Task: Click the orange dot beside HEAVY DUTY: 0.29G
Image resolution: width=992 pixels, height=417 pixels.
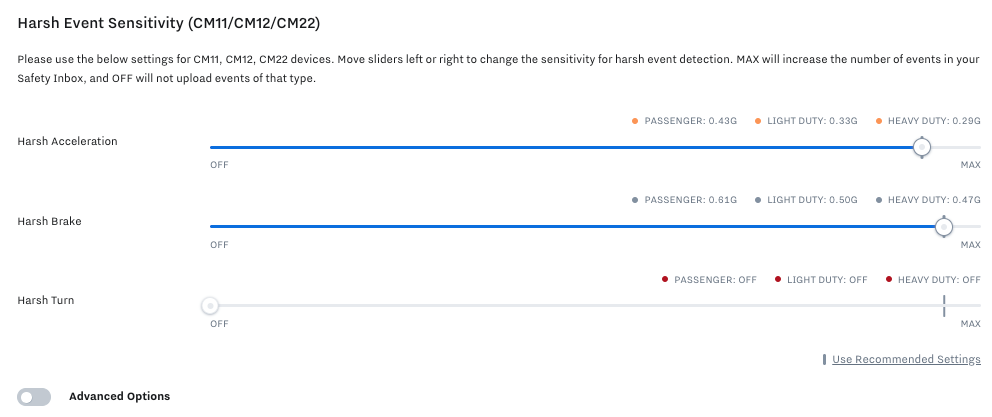Action: click(x=878, y=121)
